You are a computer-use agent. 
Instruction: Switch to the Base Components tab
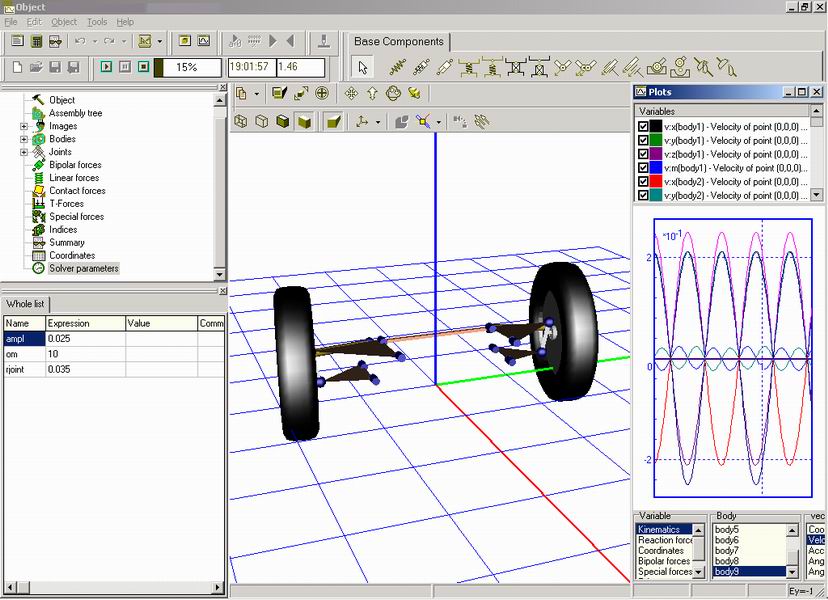pos(399,42)
